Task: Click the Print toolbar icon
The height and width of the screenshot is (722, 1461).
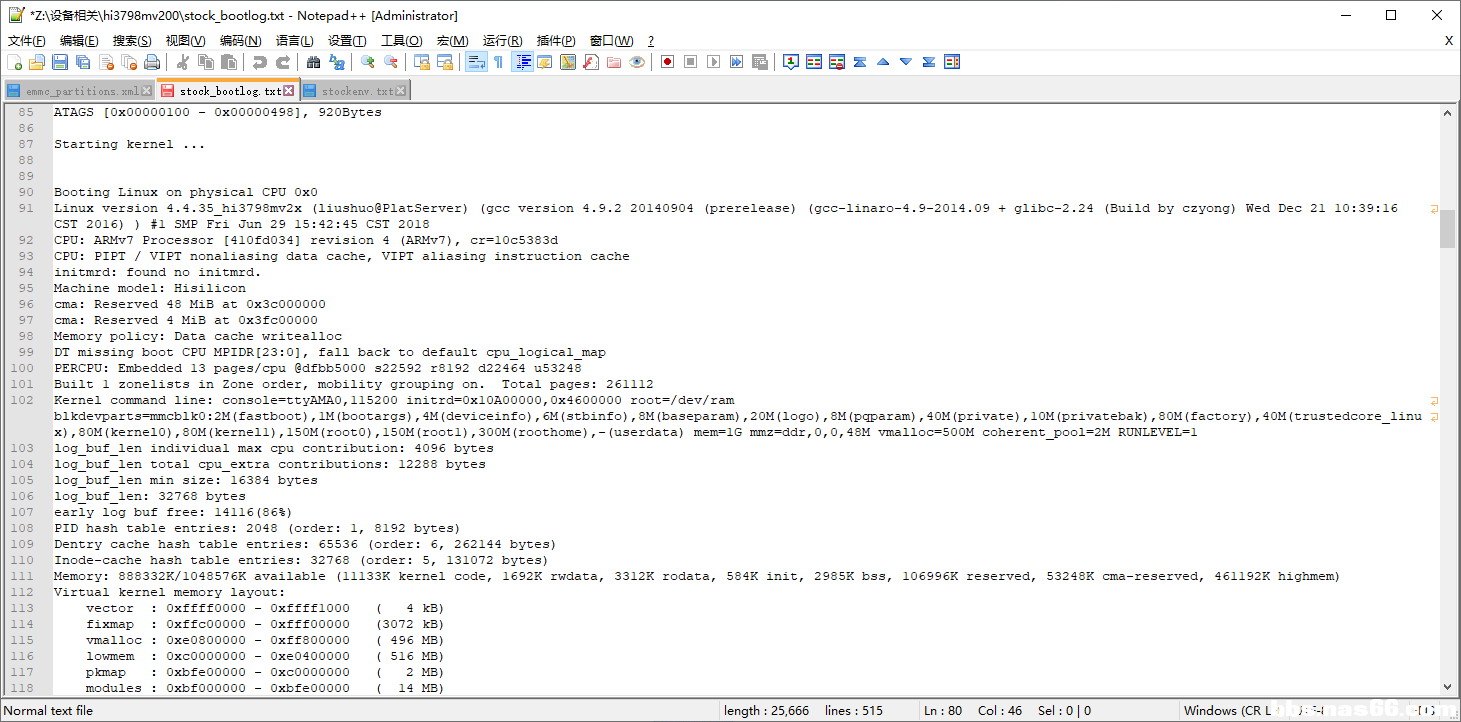Action: (152, 62)
